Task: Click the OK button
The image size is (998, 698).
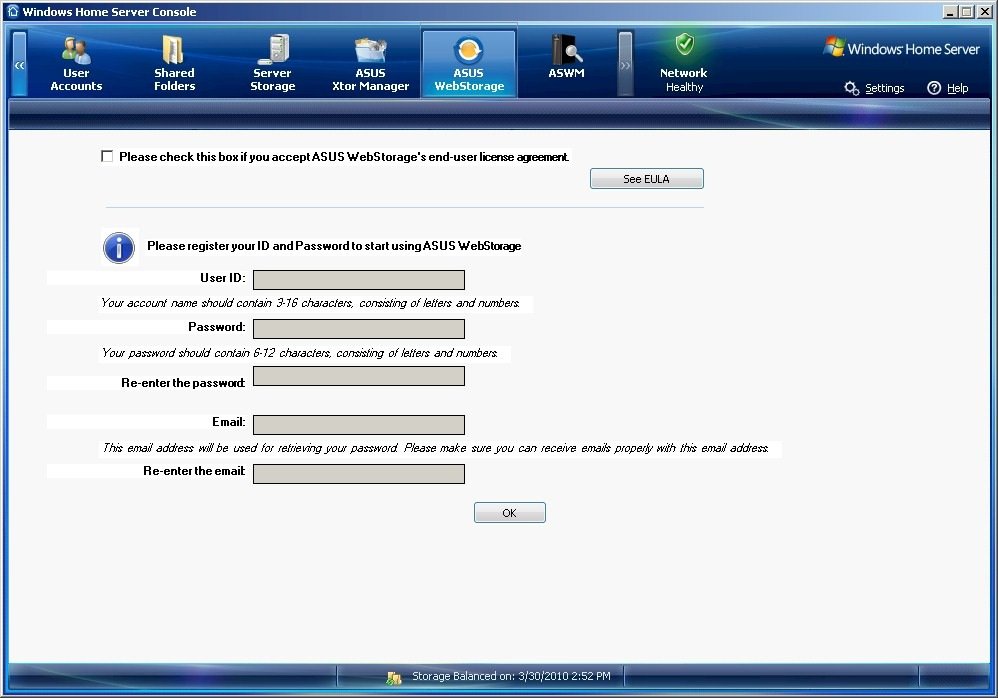Action: pos(510,513)
